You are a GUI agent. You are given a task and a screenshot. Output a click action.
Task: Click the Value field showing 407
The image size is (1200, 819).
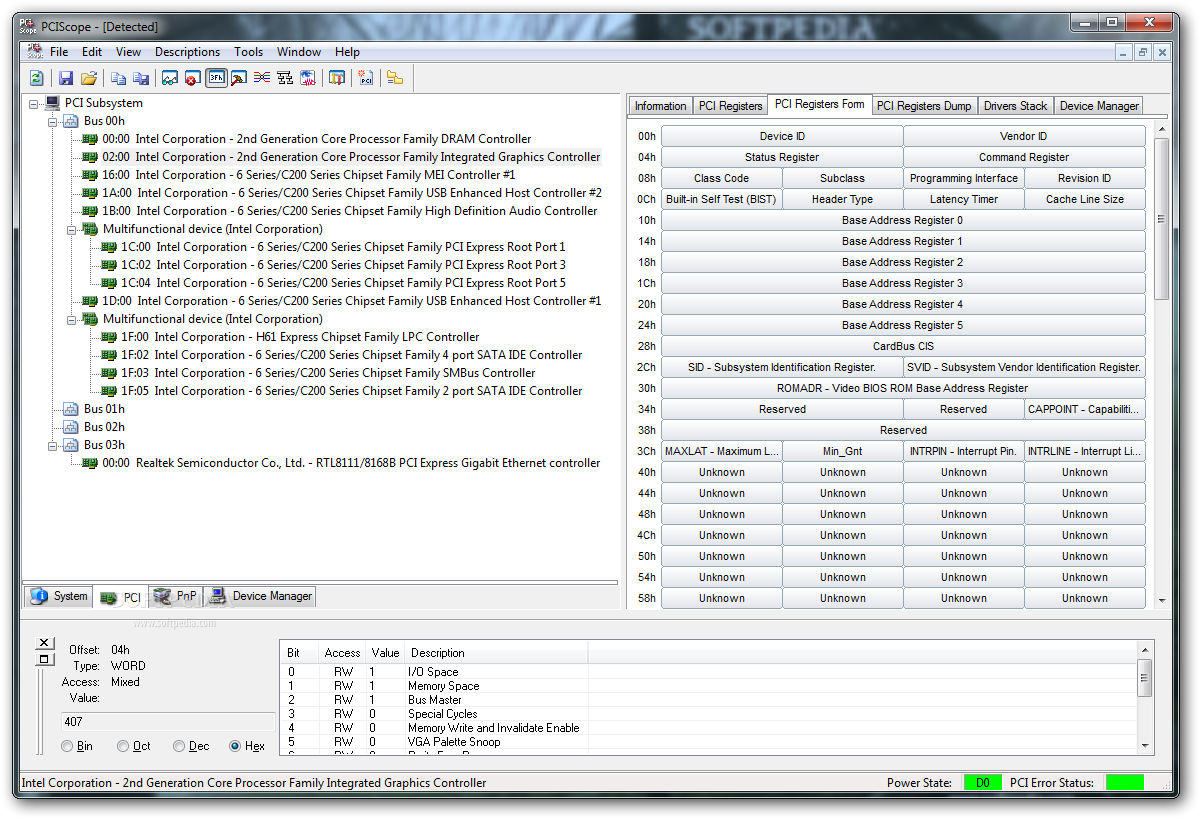[x=167, y=722]
